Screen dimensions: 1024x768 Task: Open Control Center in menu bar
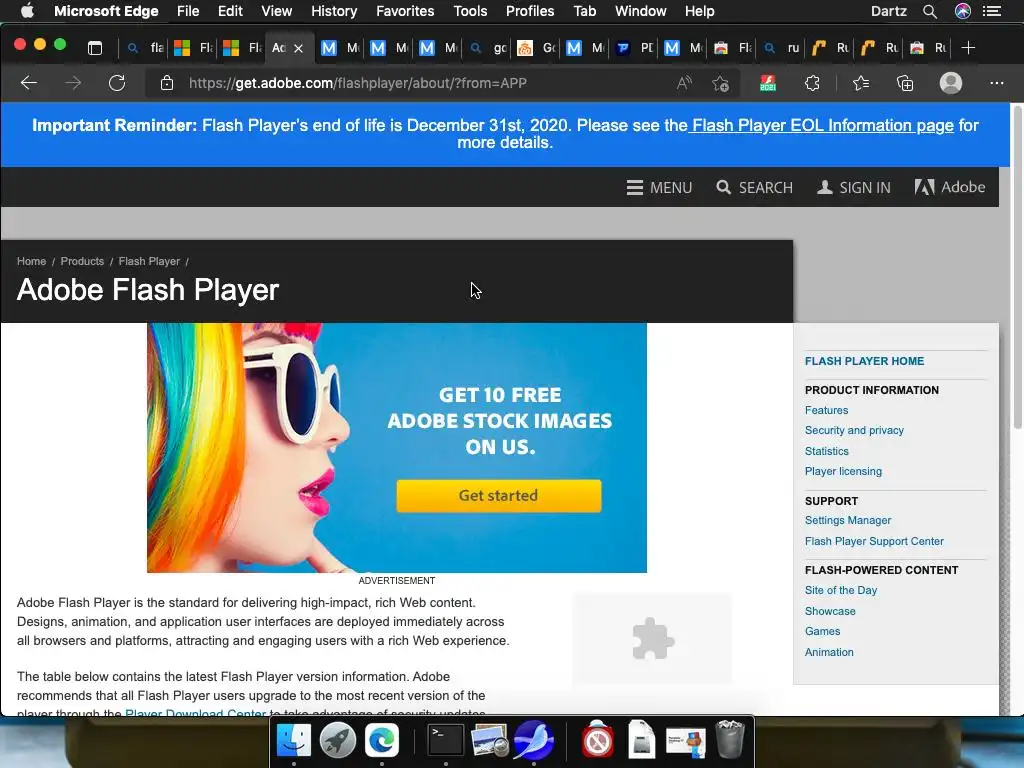(992, 11)
